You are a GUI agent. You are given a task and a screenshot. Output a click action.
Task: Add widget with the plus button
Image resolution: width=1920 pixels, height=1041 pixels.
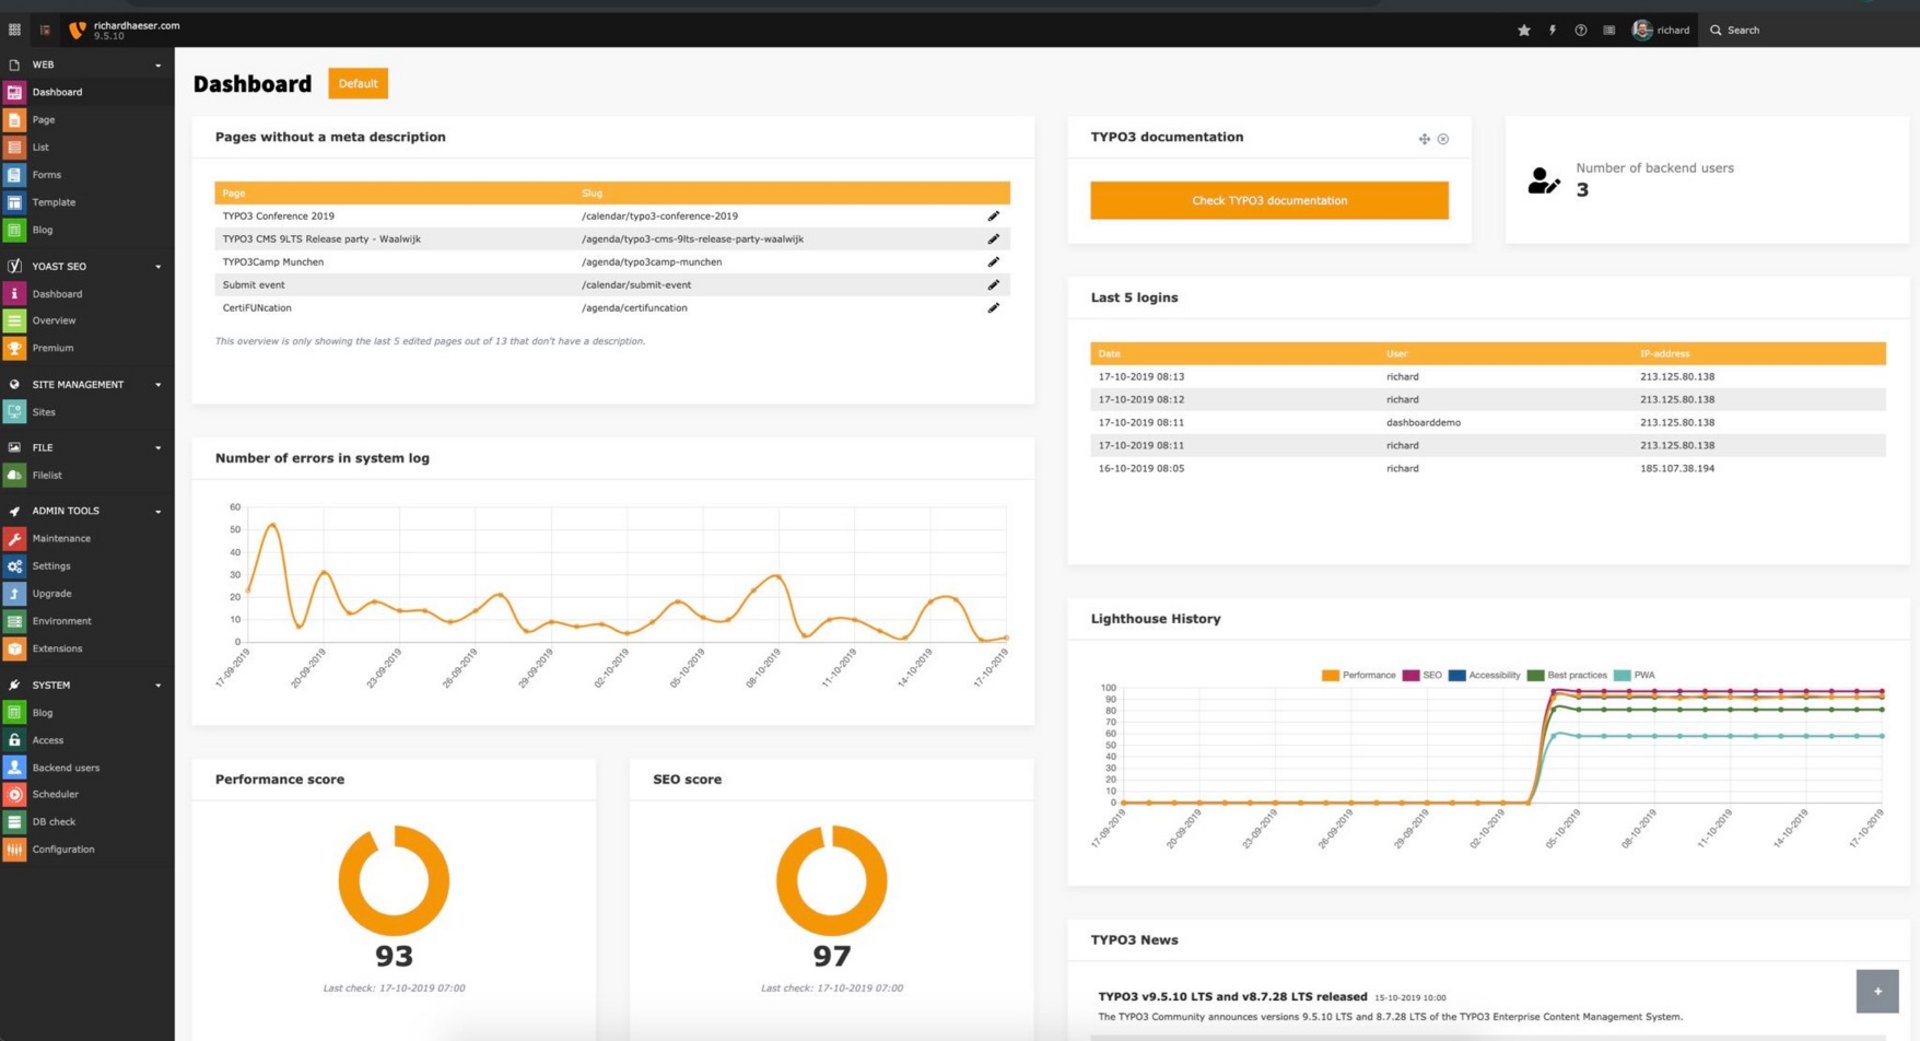(x=1877, y=991)
